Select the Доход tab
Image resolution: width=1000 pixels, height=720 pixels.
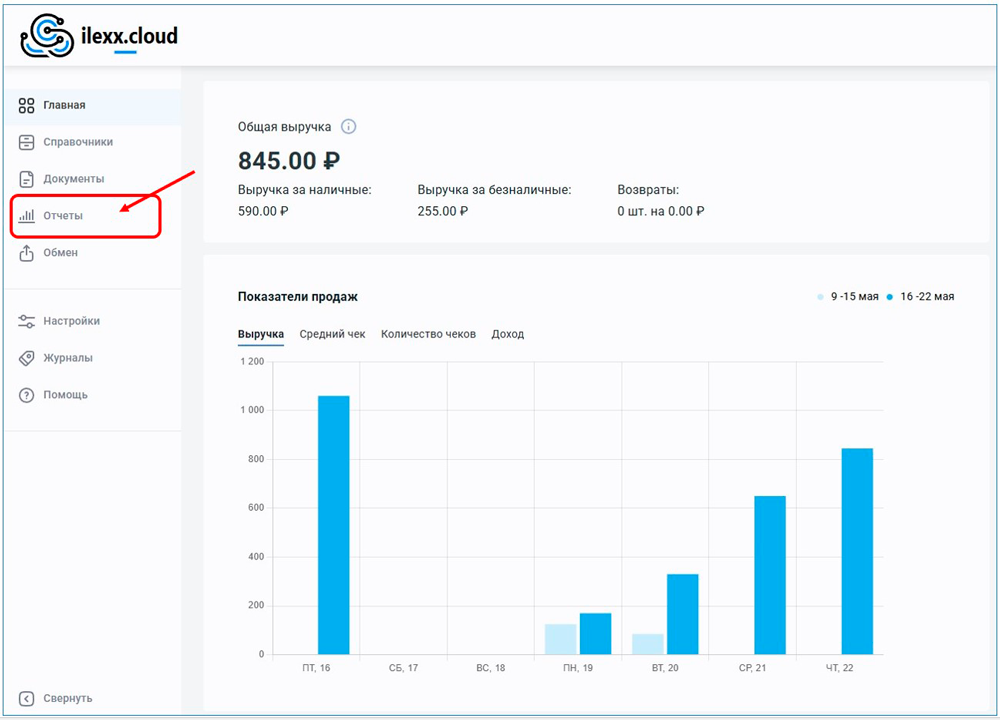507,334
